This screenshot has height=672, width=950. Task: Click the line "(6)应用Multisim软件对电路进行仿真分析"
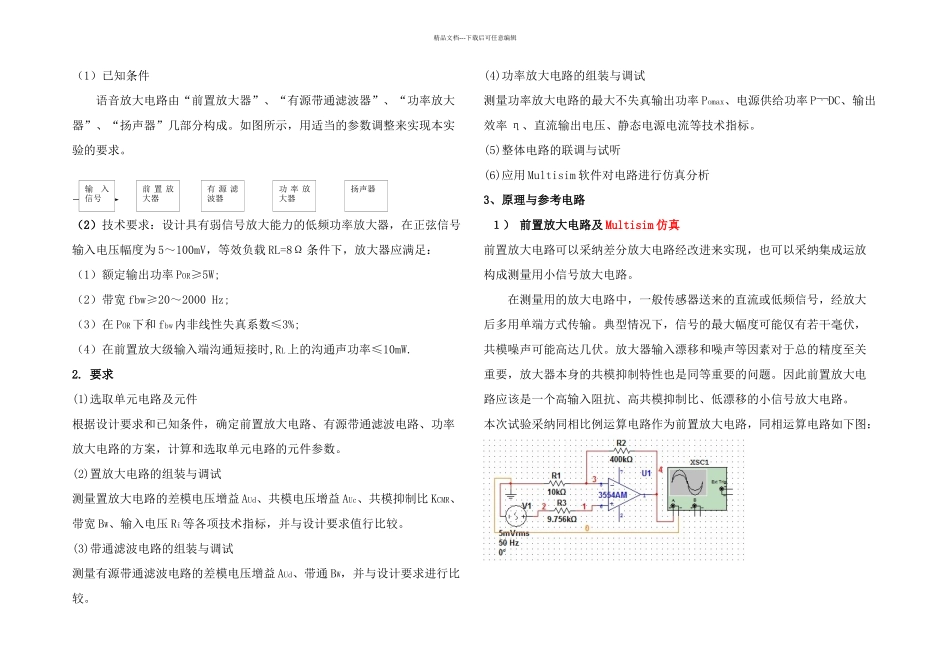pyautogui.click(x=597, y=175)
